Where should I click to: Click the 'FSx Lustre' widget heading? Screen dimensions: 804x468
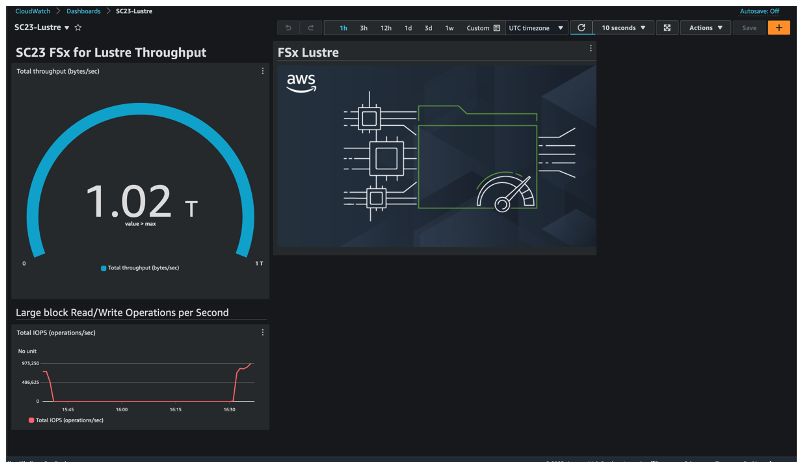[x=308, y=52]
